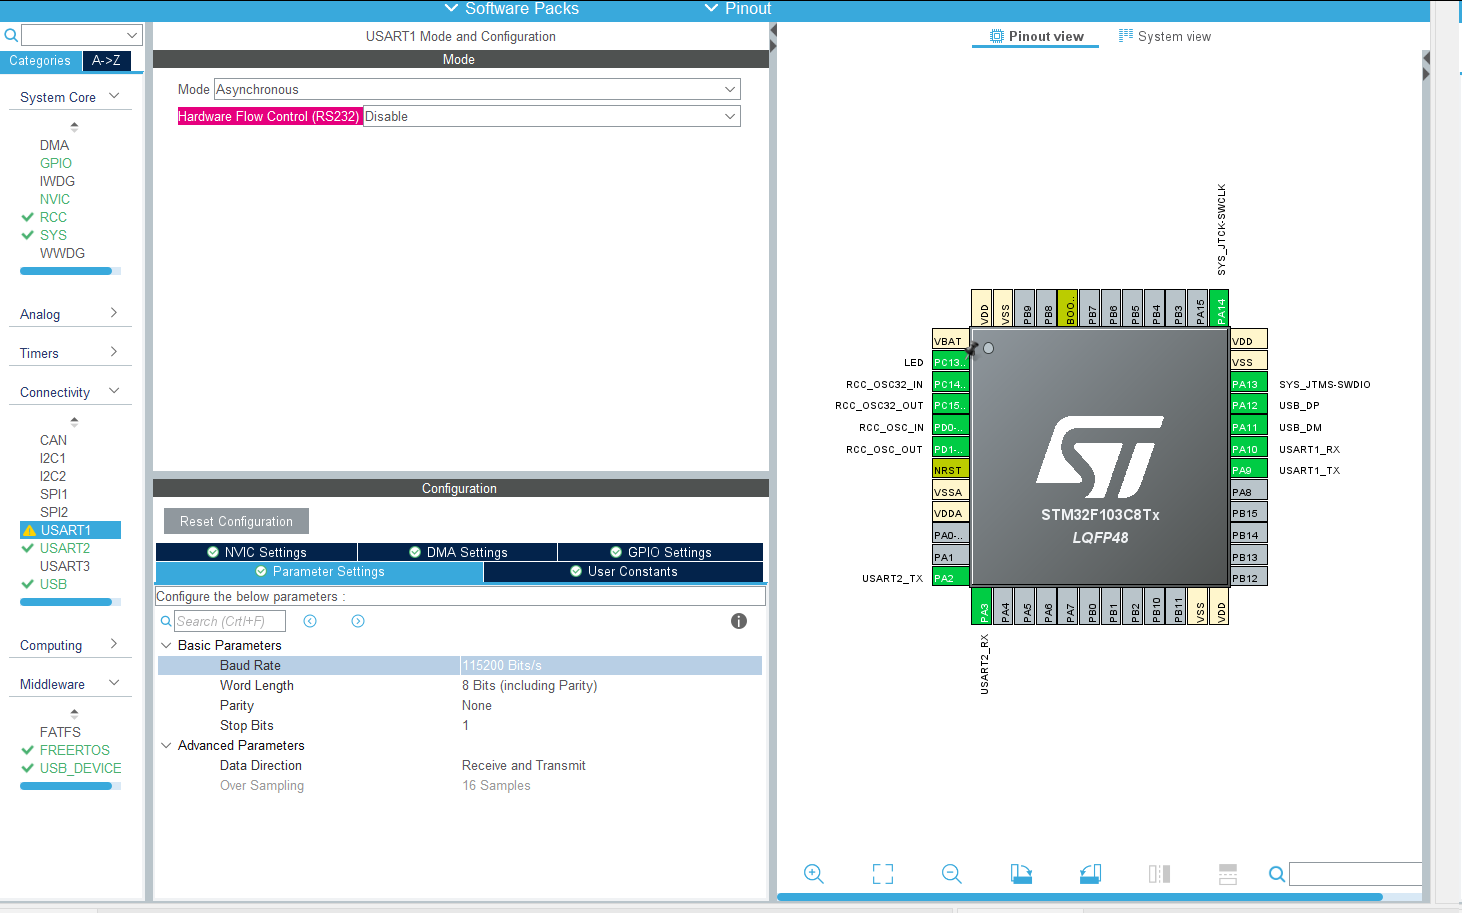Screen dimensions: 1462x913
Task: Open the Mode dropdown set to Asynchronous
Action: click(x=477, y=89)
